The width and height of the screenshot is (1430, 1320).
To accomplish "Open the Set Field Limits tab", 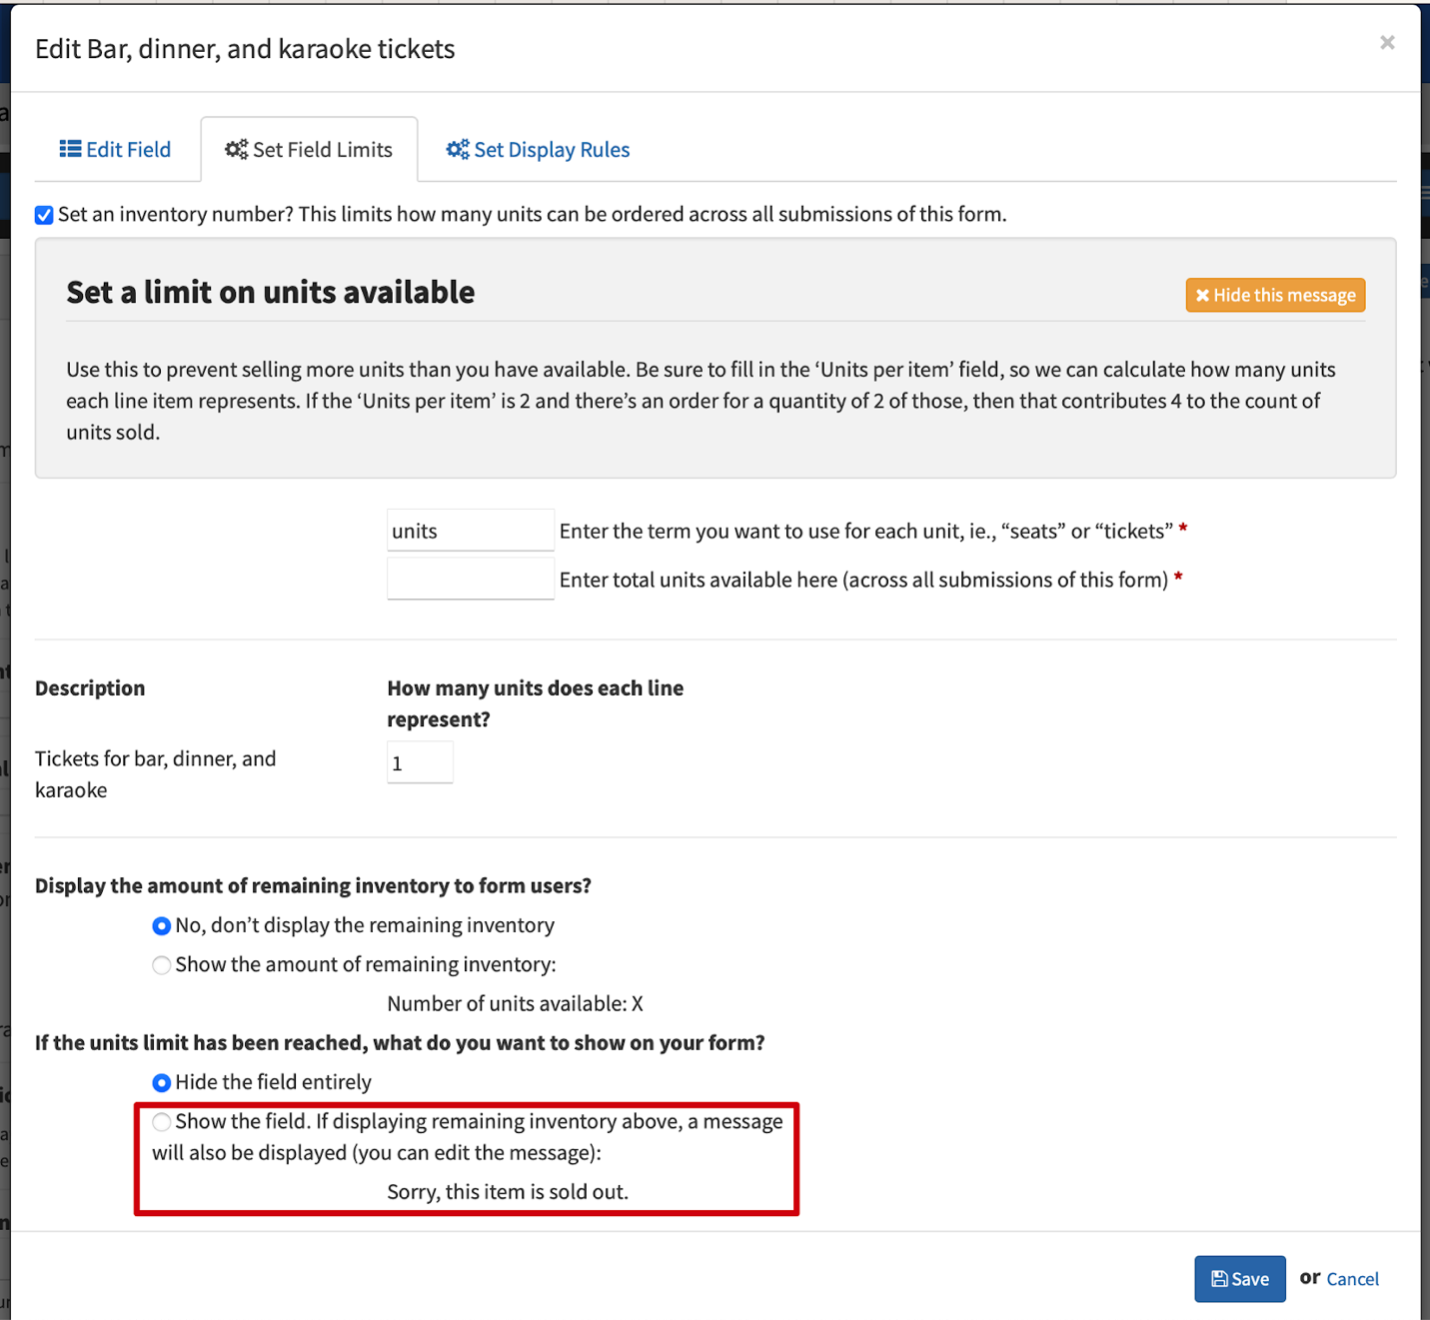I will [309, 150].
